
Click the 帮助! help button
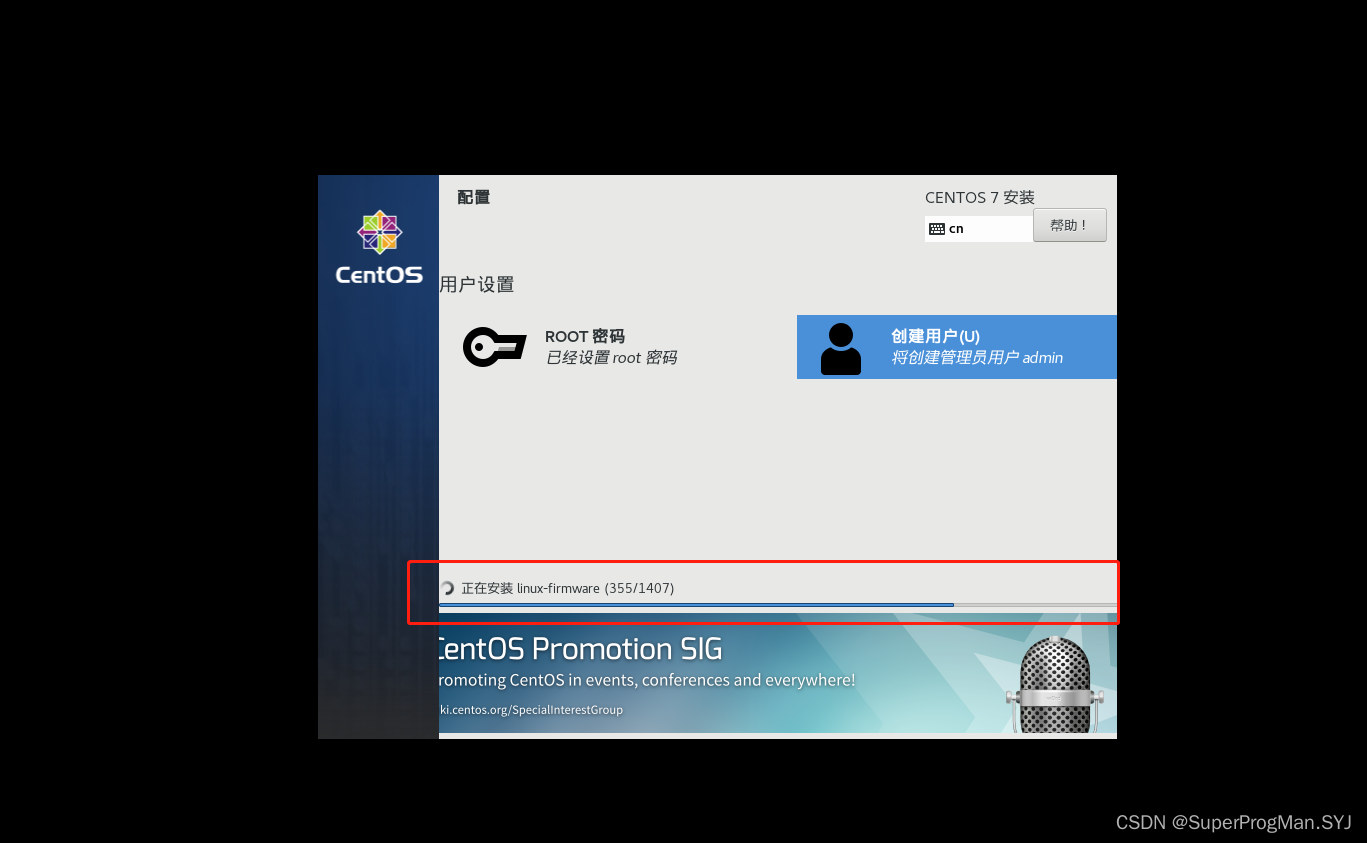(1069, 225)
